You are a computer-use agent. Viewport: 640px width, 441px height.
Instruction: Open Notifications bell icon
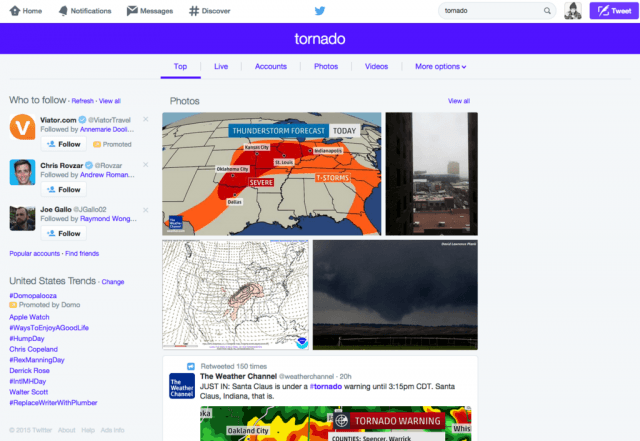[x=63, y=11]
